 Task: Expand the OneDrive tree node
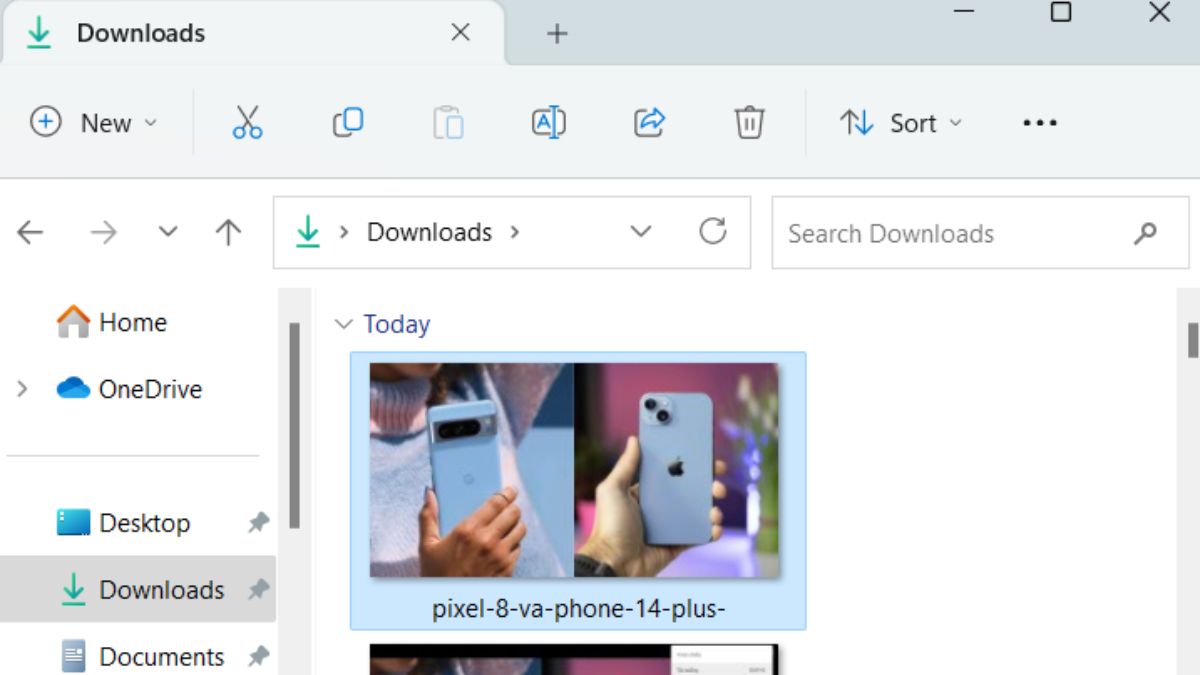pyautogui.click(x=22, y=389)
